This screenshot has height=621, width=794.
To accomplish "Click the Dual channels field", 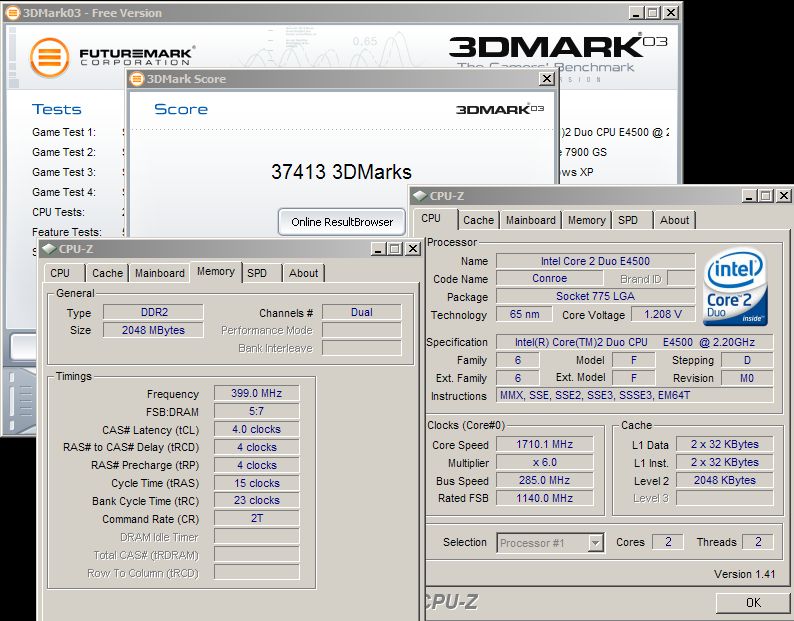I will [362, 312].
